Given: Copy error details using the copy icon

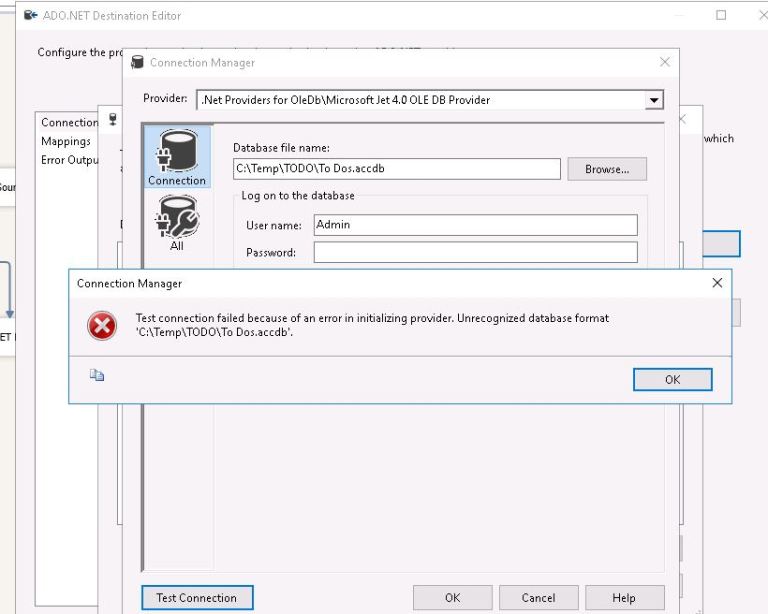Looking at the screenshot, I should click(96, 375).
